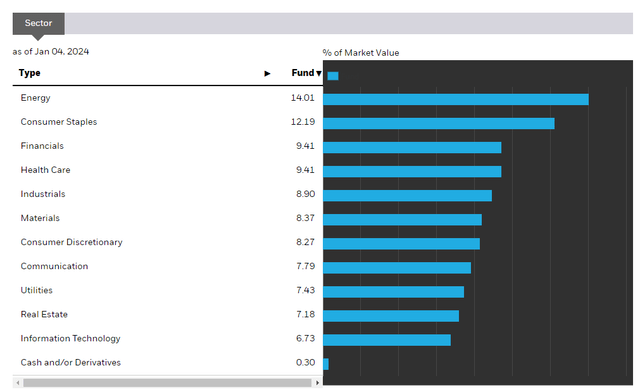
Task: Click the % of Market Value label
Action: (361, 53)
